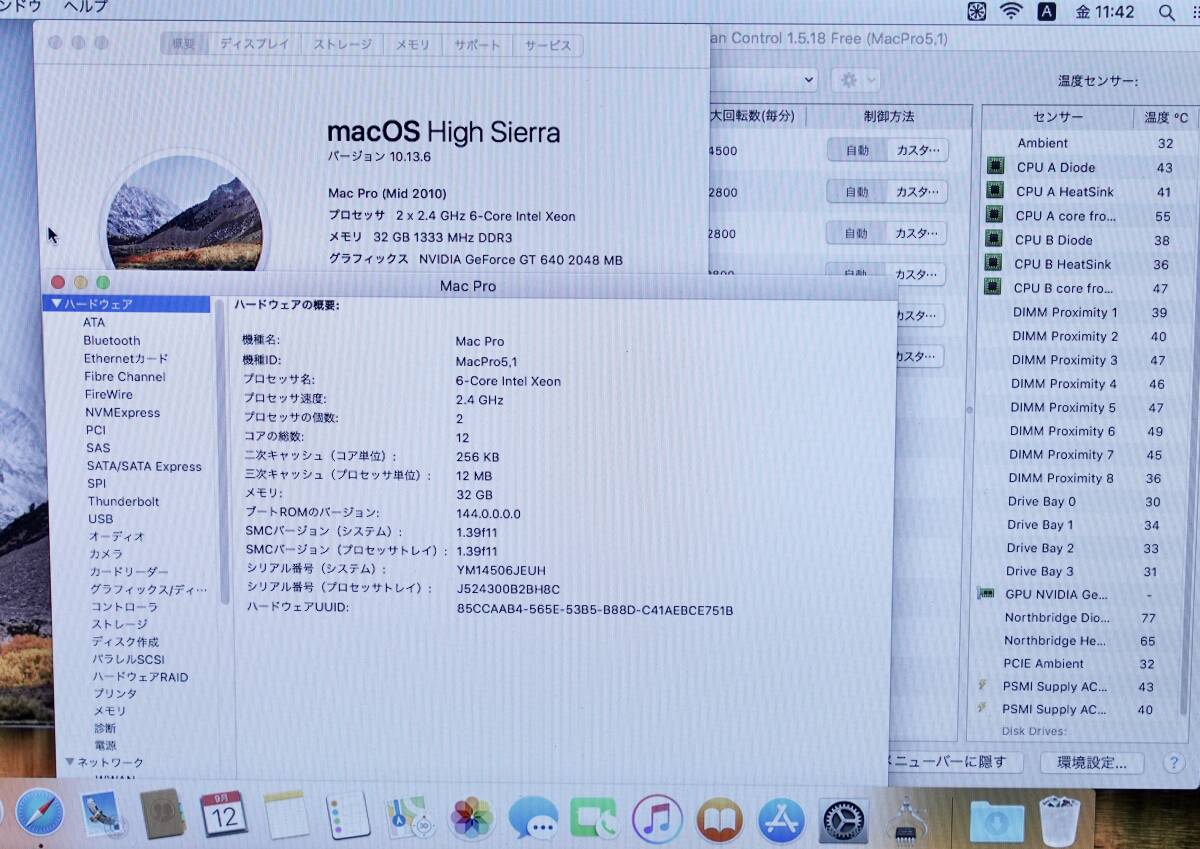Switch to the ストレージ tab
Viewport: 1200px width, 849px height.
coord(342,45)
